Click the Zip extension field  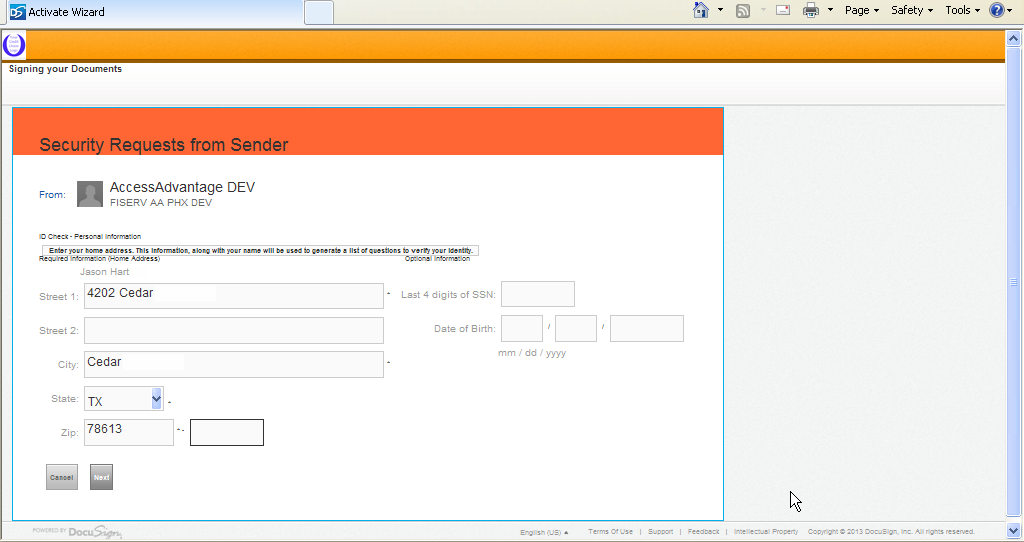point(227,432)
